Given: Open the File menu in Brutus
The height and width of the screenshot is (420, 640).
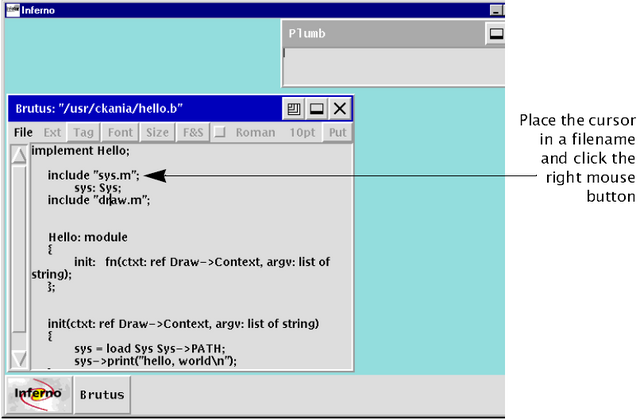Looking at the screenshot, I should 23,133.
